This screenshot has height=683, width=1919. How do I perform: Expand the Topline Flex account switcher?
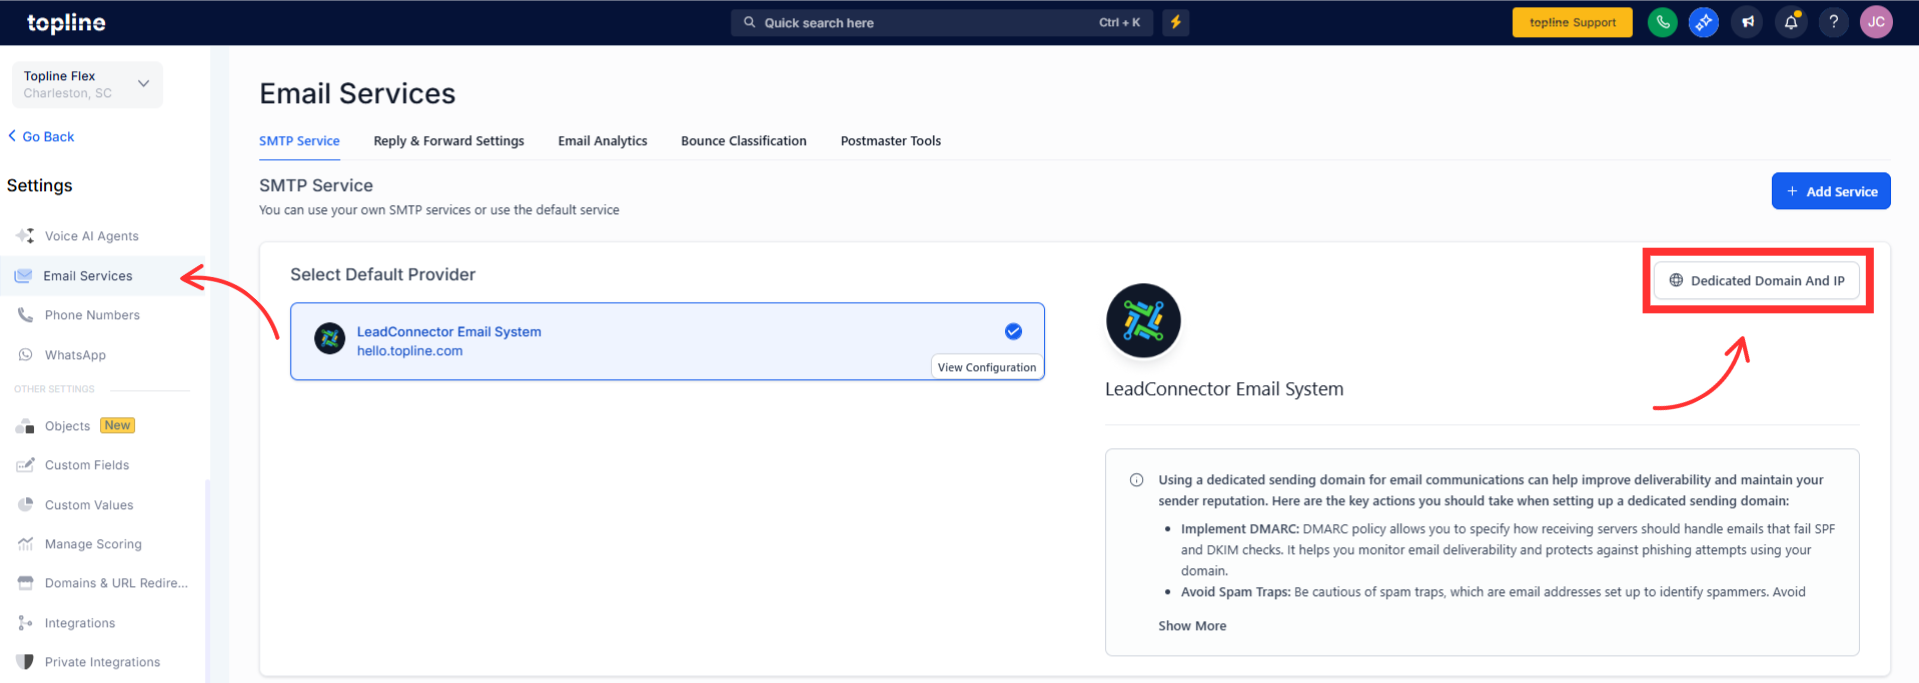[x=87, y=84]
